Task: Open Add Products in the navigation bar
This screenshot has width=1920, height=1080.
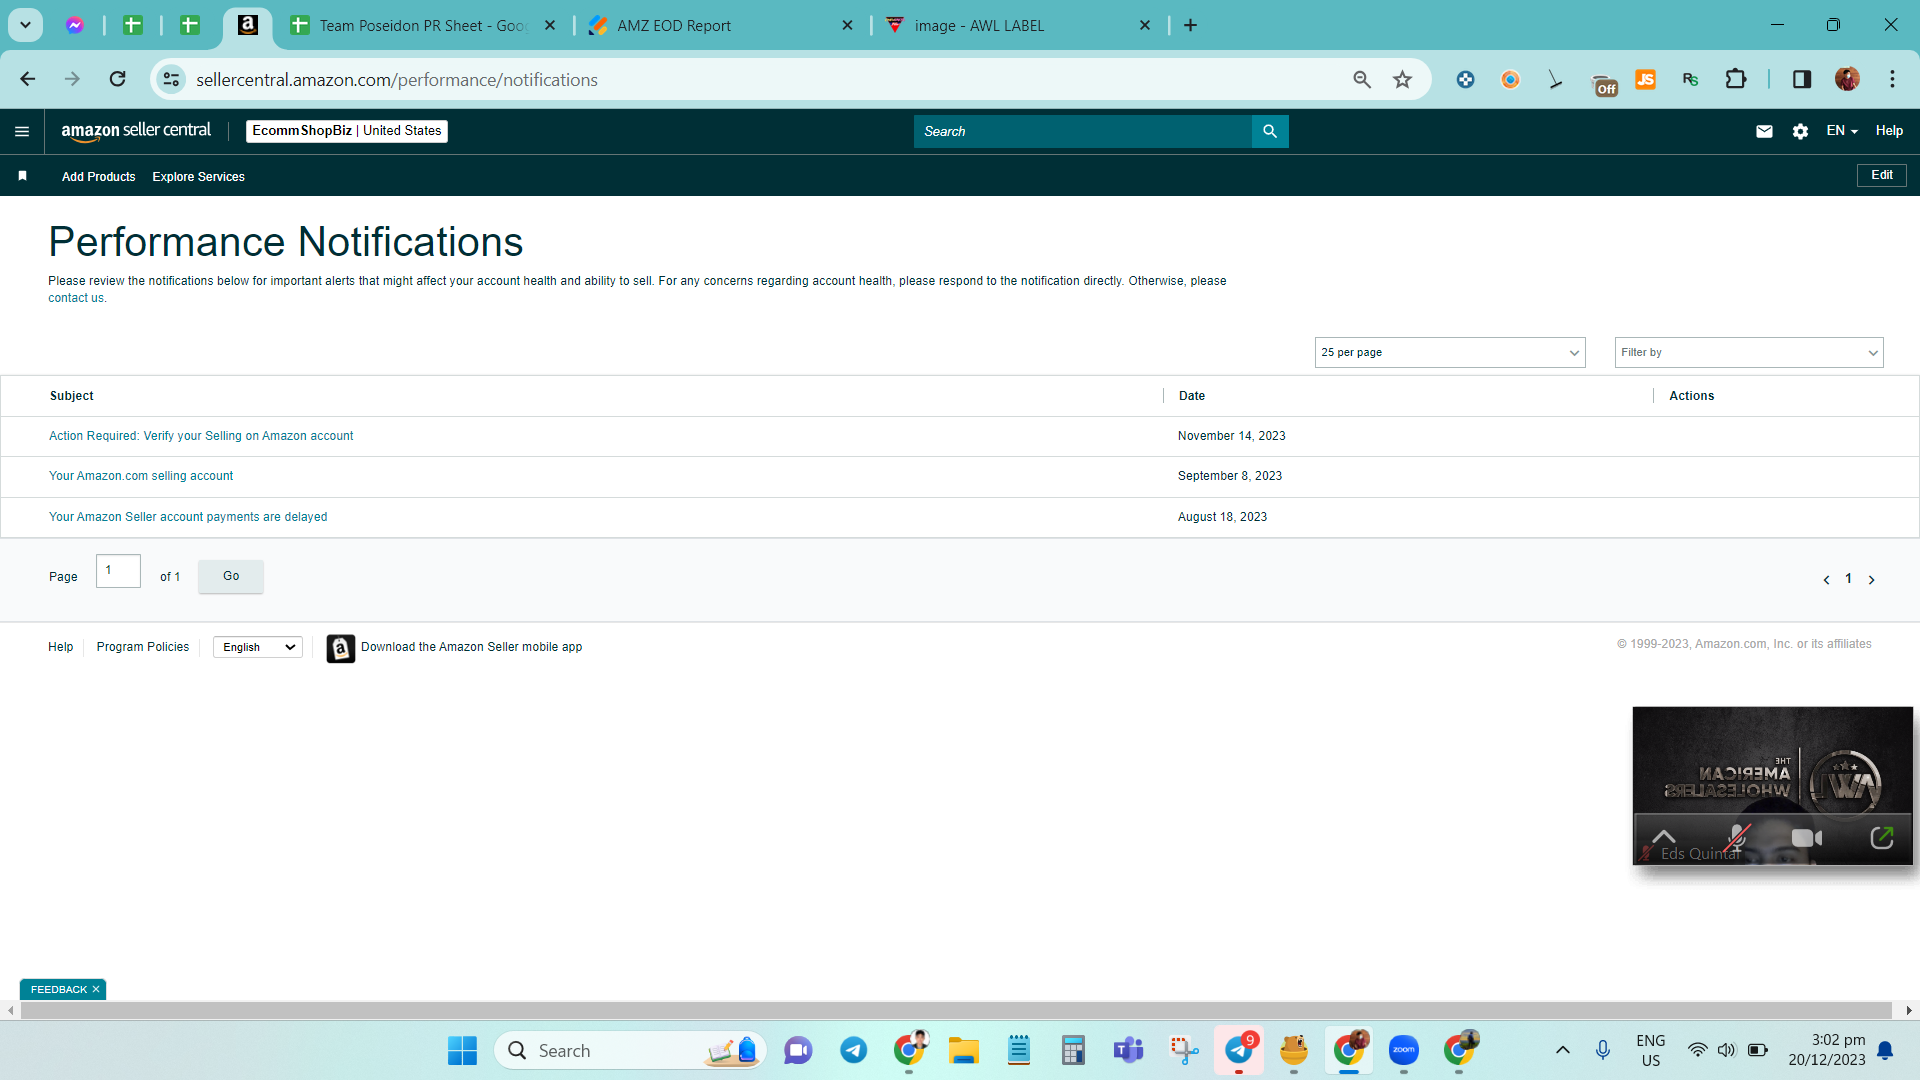Action: pyautogui.click(x=98, y=177)
